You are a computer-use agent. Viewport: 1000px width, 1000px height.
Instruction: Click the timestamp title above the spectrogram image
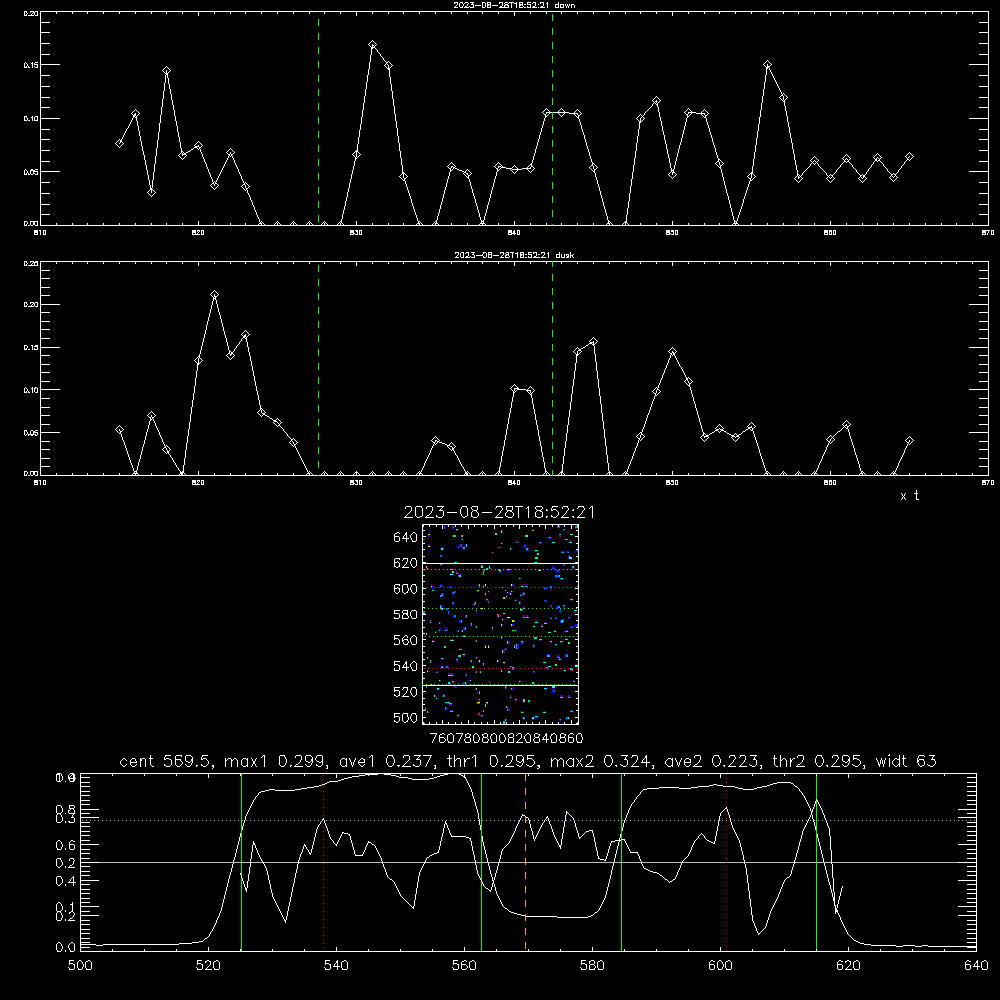tap(500, 512)
